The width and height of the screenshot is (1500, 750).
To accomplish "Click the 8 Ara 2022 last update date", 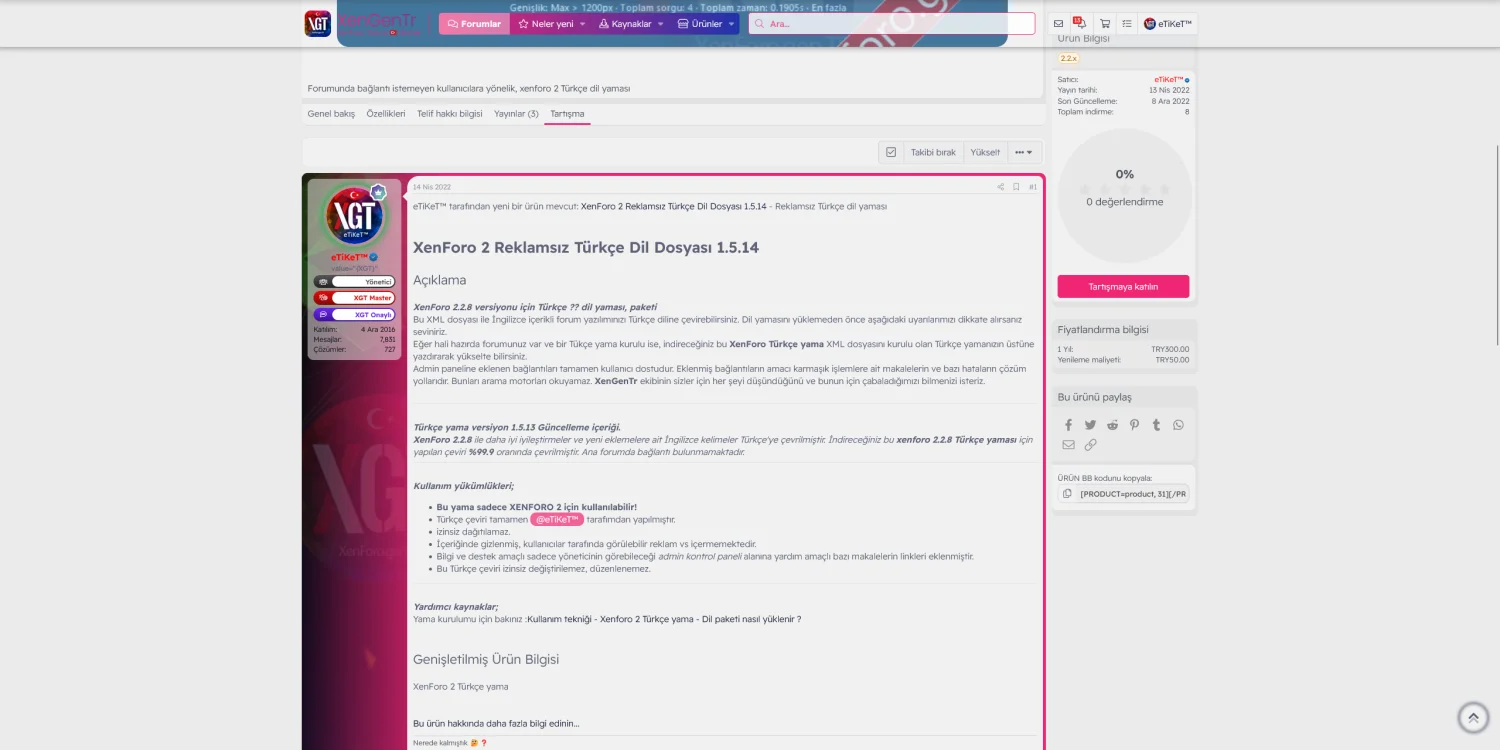I will (1170, 101).
